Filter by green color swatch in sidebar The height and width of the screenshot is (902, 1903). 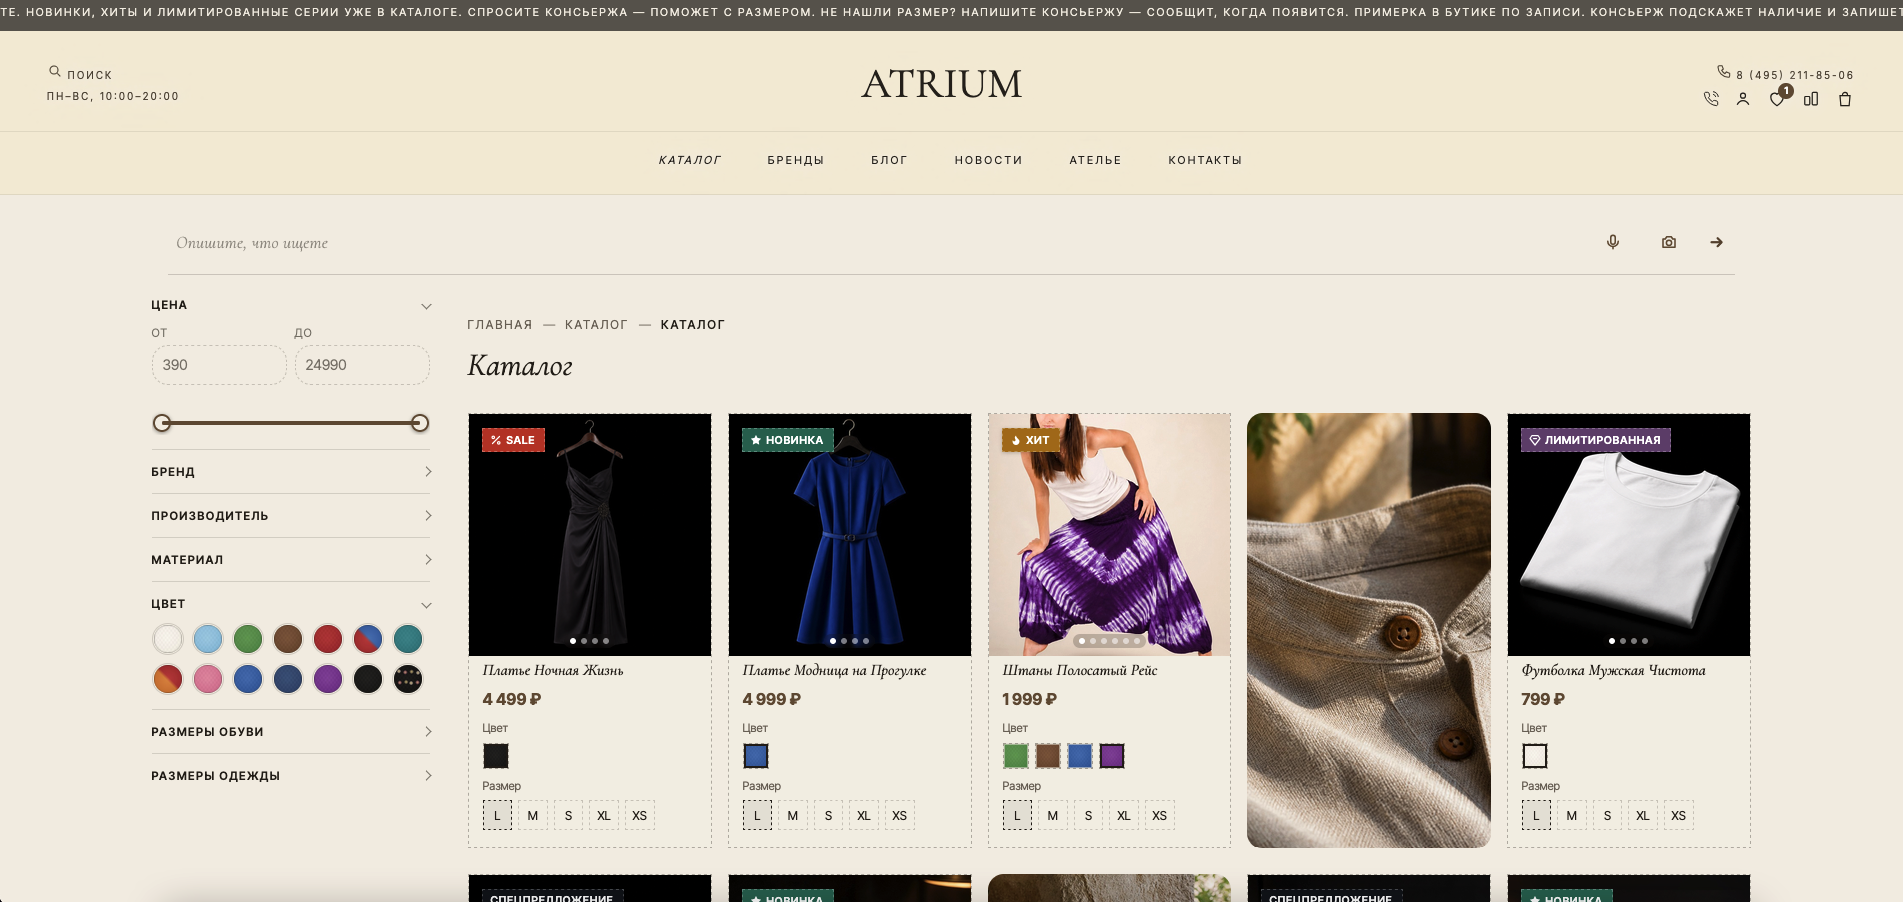[248, 639]
